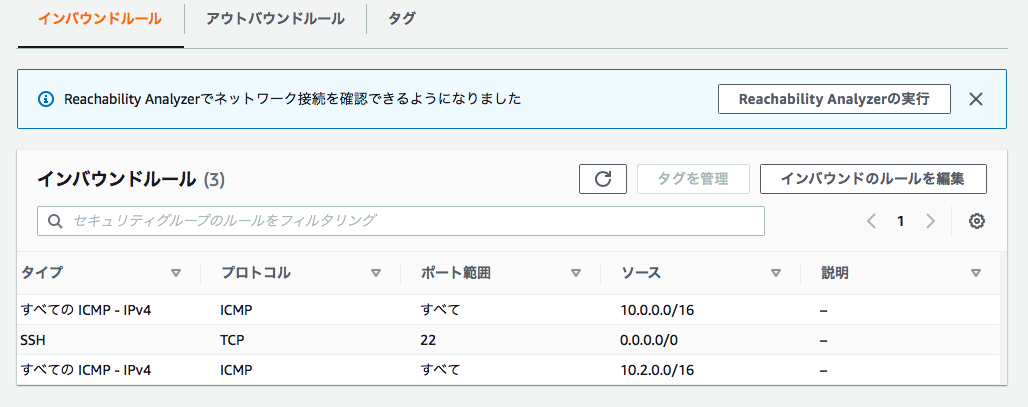Refresh the inbound rules list
This screenshot has height=407, width=1028.
coord(603,179)
